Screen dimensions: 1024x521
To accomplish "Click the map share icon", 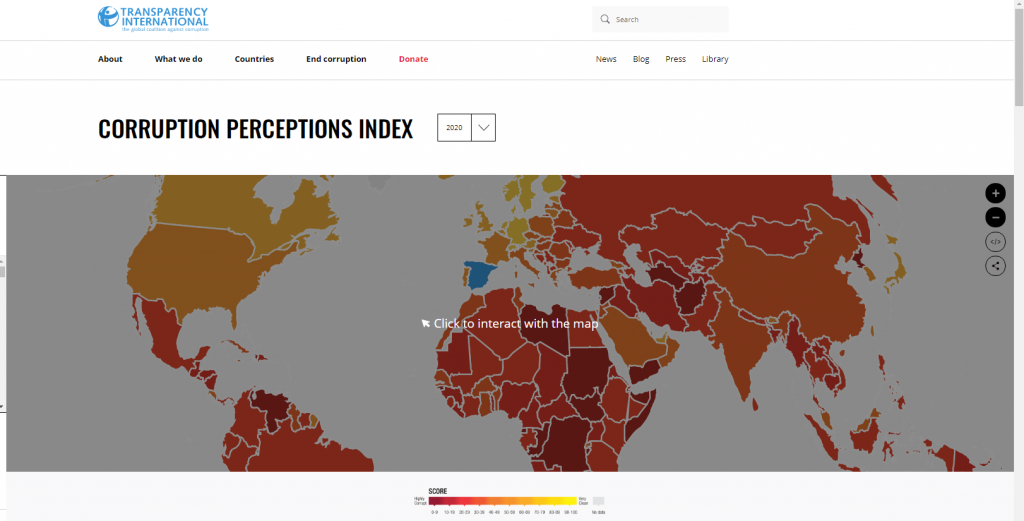I will tap(995, 266).
